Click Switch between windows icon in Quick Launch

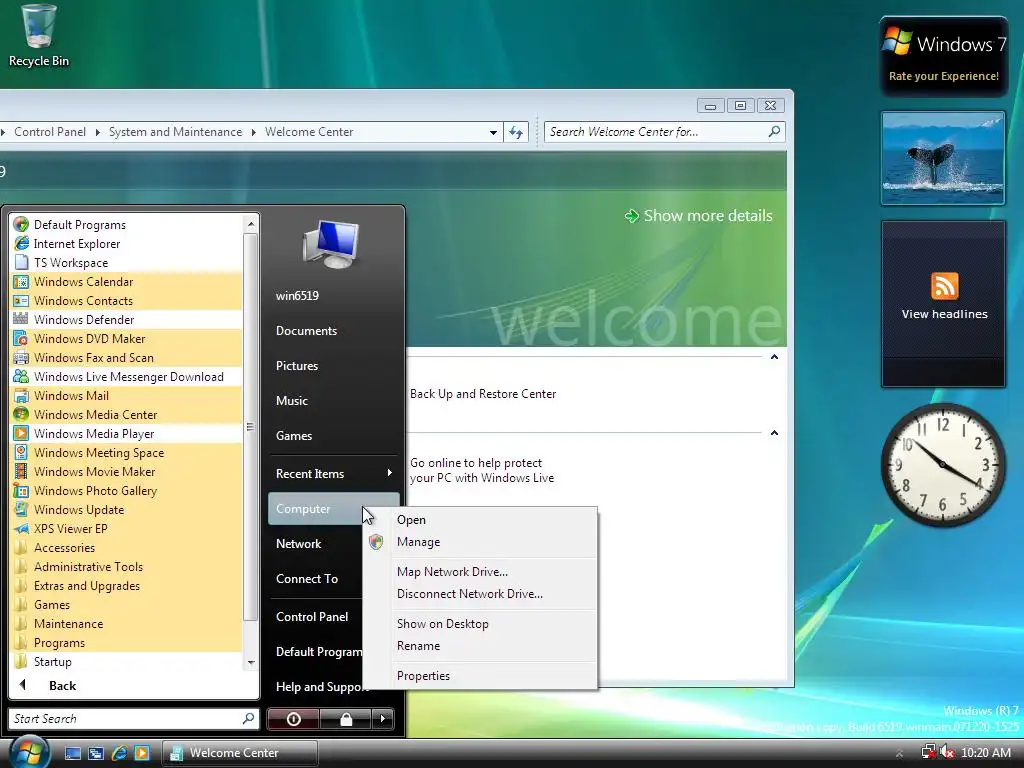pos(96,753)
